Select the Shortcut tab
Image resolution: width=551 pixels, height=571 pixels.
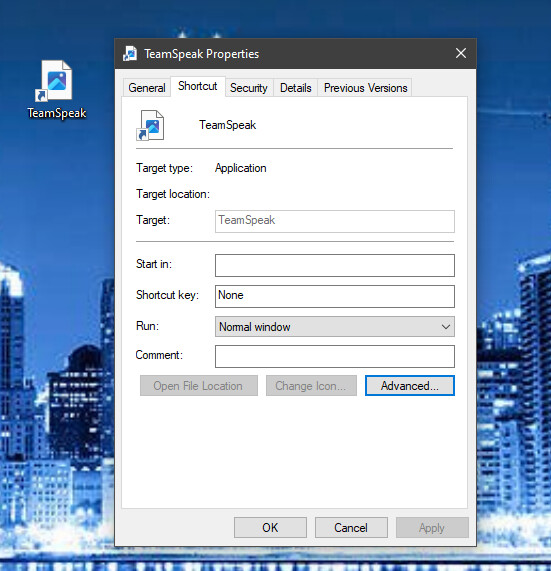click(198, 86)
